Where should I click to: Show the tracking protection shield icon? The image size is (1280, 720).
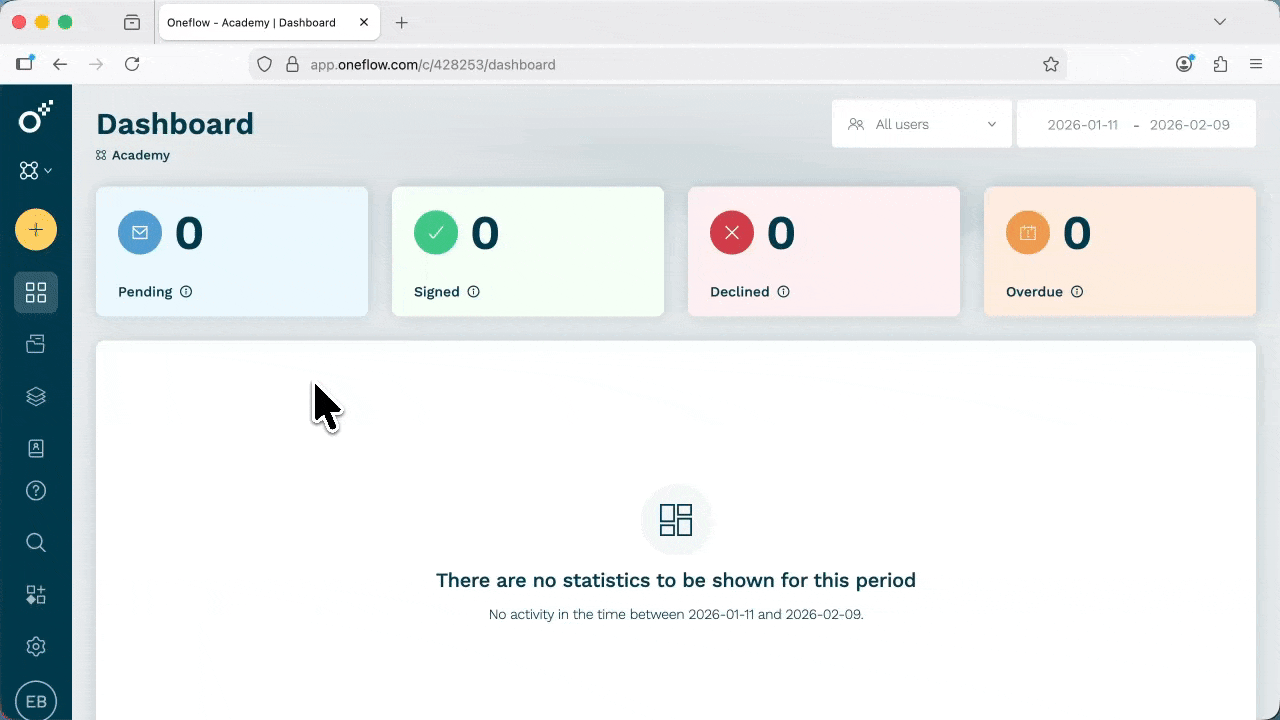[x=265, y=64]
